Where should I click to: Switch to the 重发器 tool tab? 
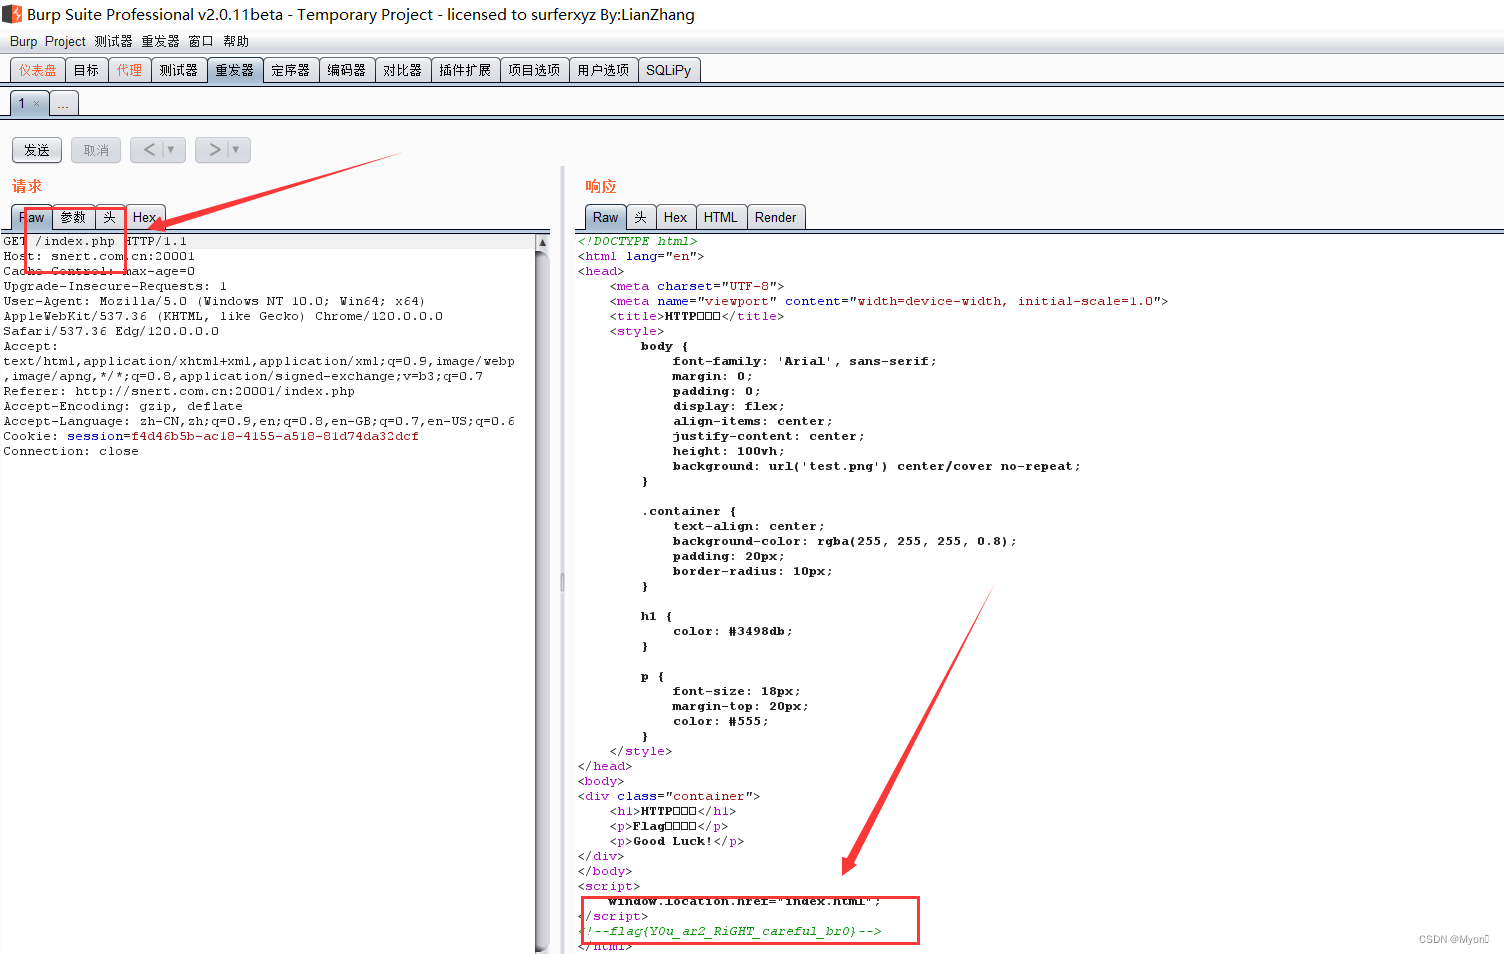(235, 70)
